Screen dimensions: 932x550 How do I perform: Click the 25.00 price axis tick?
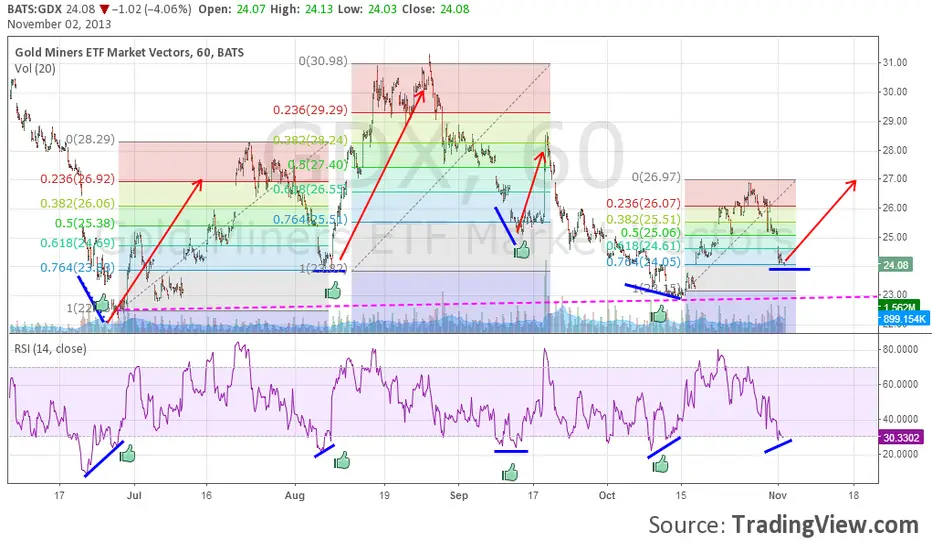tap(895, 237)
